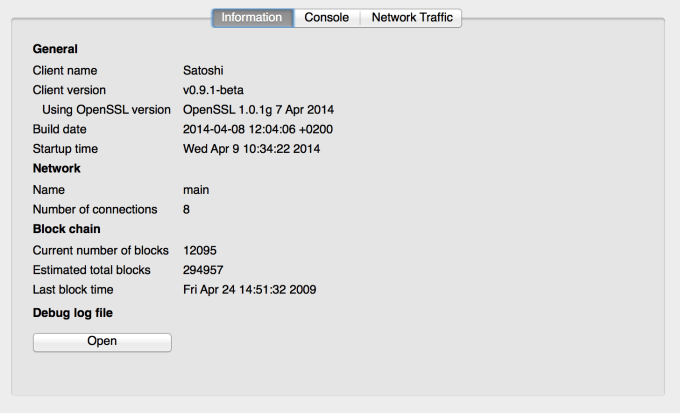Click the Estimated total blocks label
This screenshot has width=680, height=413.
[x=91, y=270]
